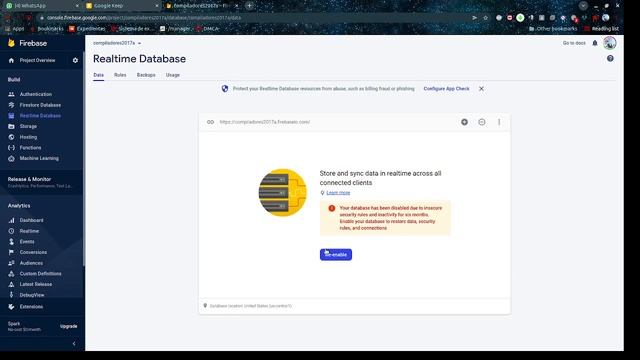Viewport: 640px width, 360px height.
Task: Switch to the Backups tab
Action: click(x=146, y=75)
